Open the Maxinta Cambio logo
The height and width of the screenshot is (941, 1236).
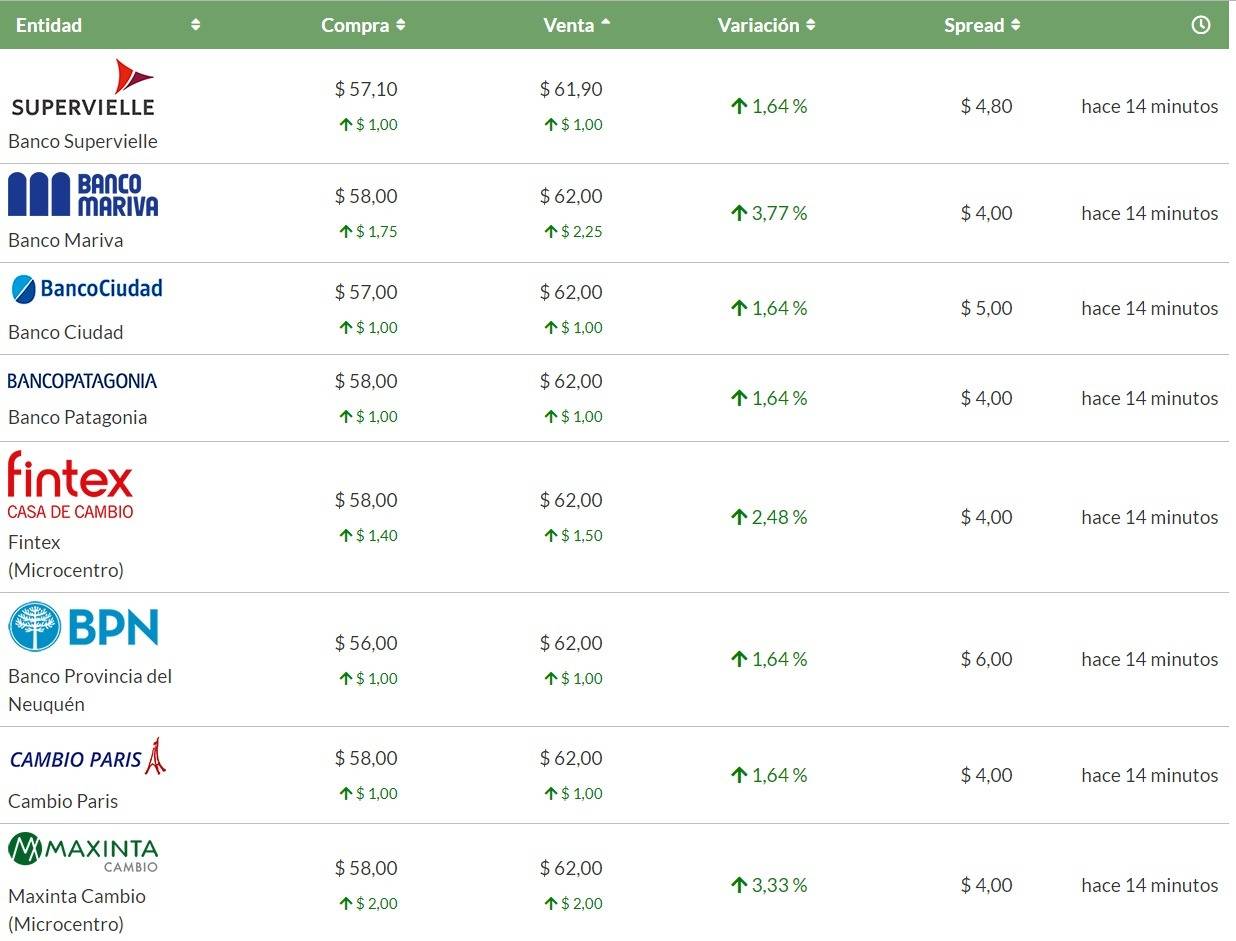[83, 851]
